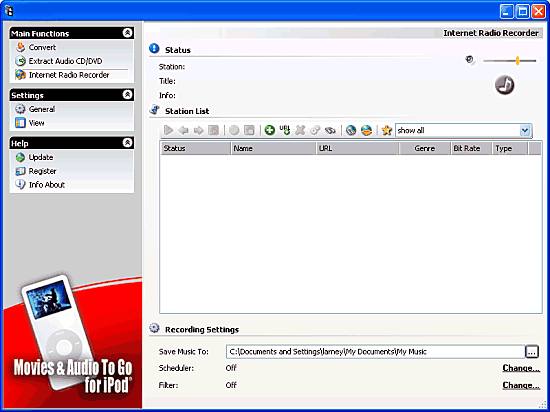Click the speaker mute icon by the volume slider
This screenshot has height=412, width=550.
(x=470, y=60)
